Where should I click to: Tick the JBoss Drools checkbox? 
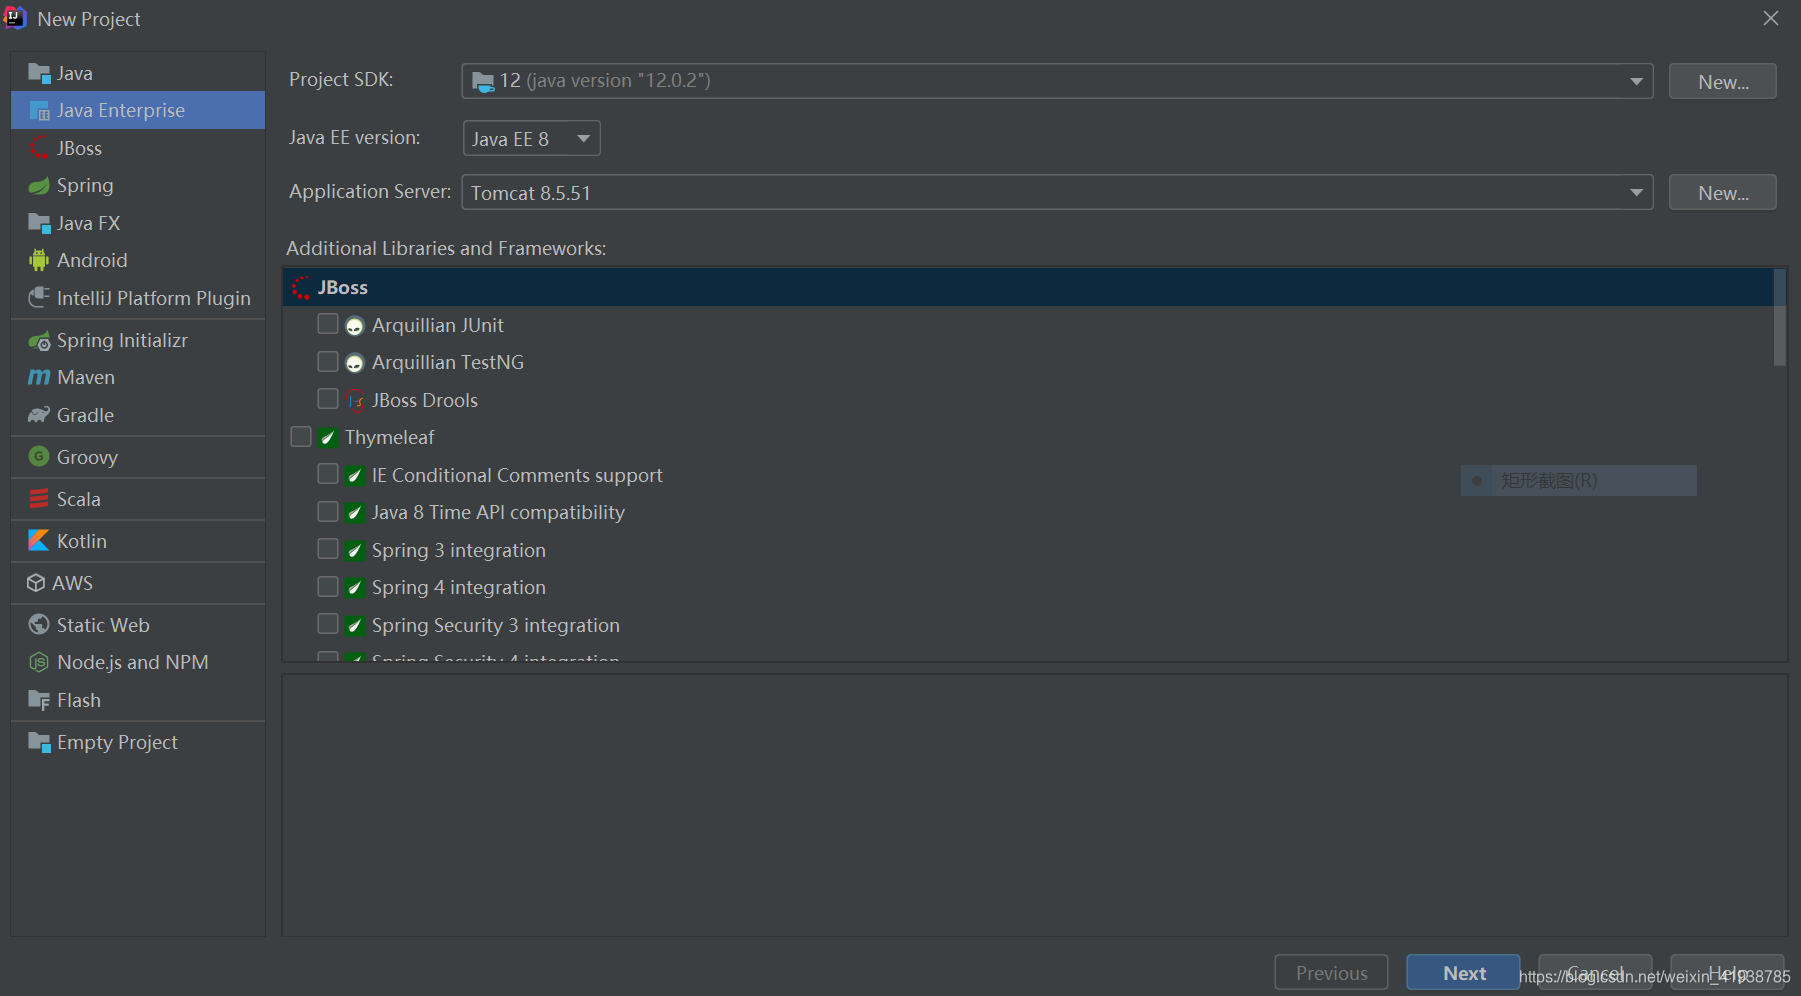pos(328,399)
